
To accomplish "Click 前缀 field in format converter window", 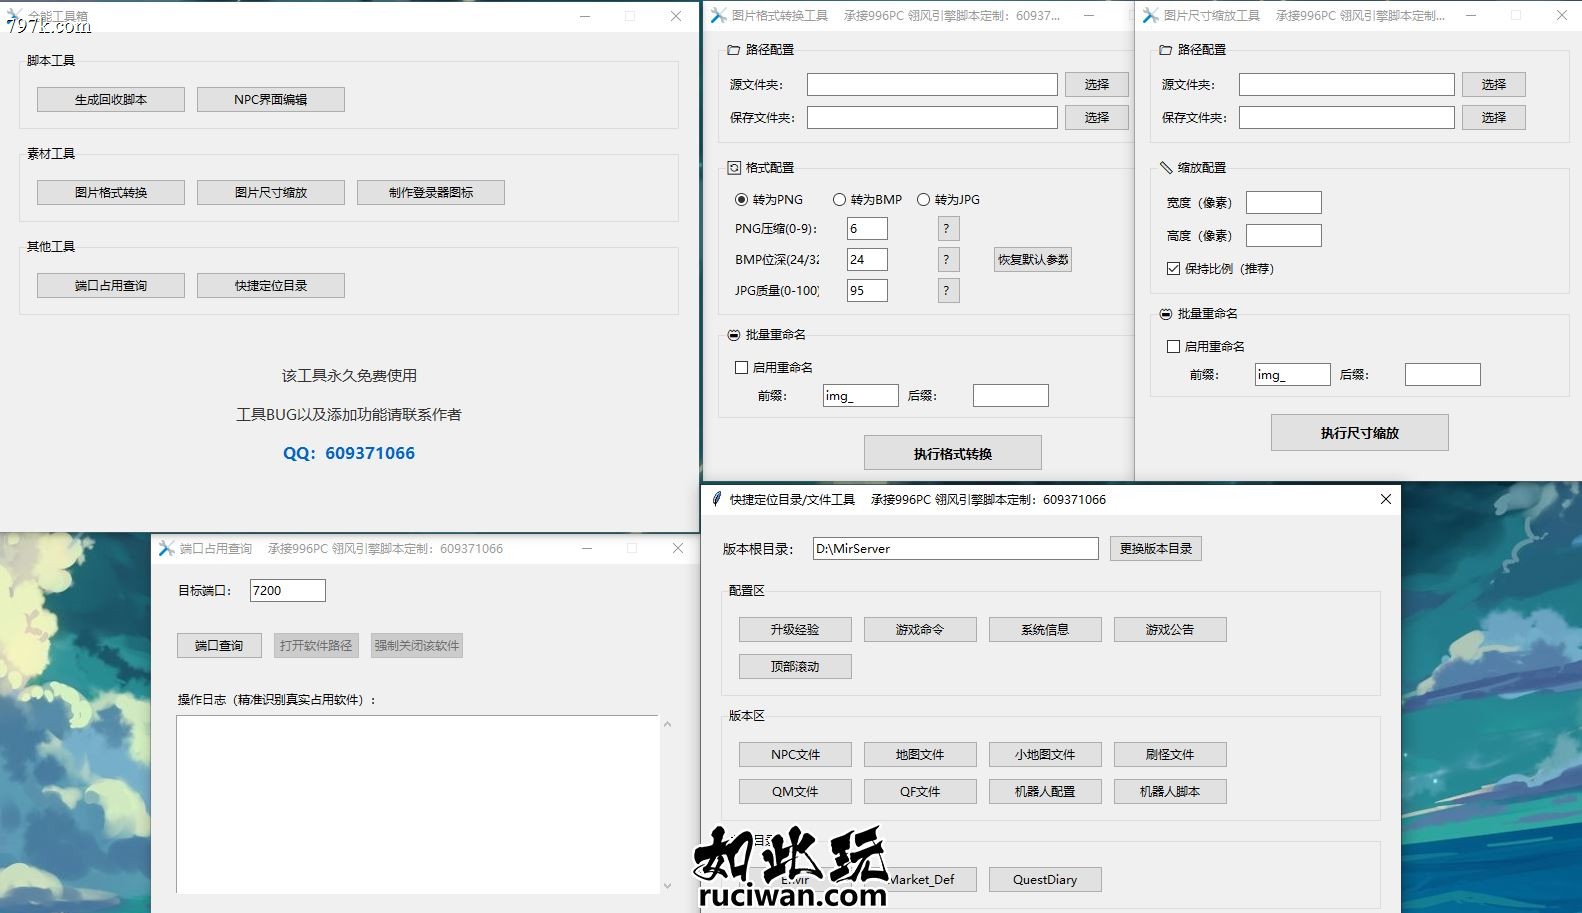I will [860, 395].
